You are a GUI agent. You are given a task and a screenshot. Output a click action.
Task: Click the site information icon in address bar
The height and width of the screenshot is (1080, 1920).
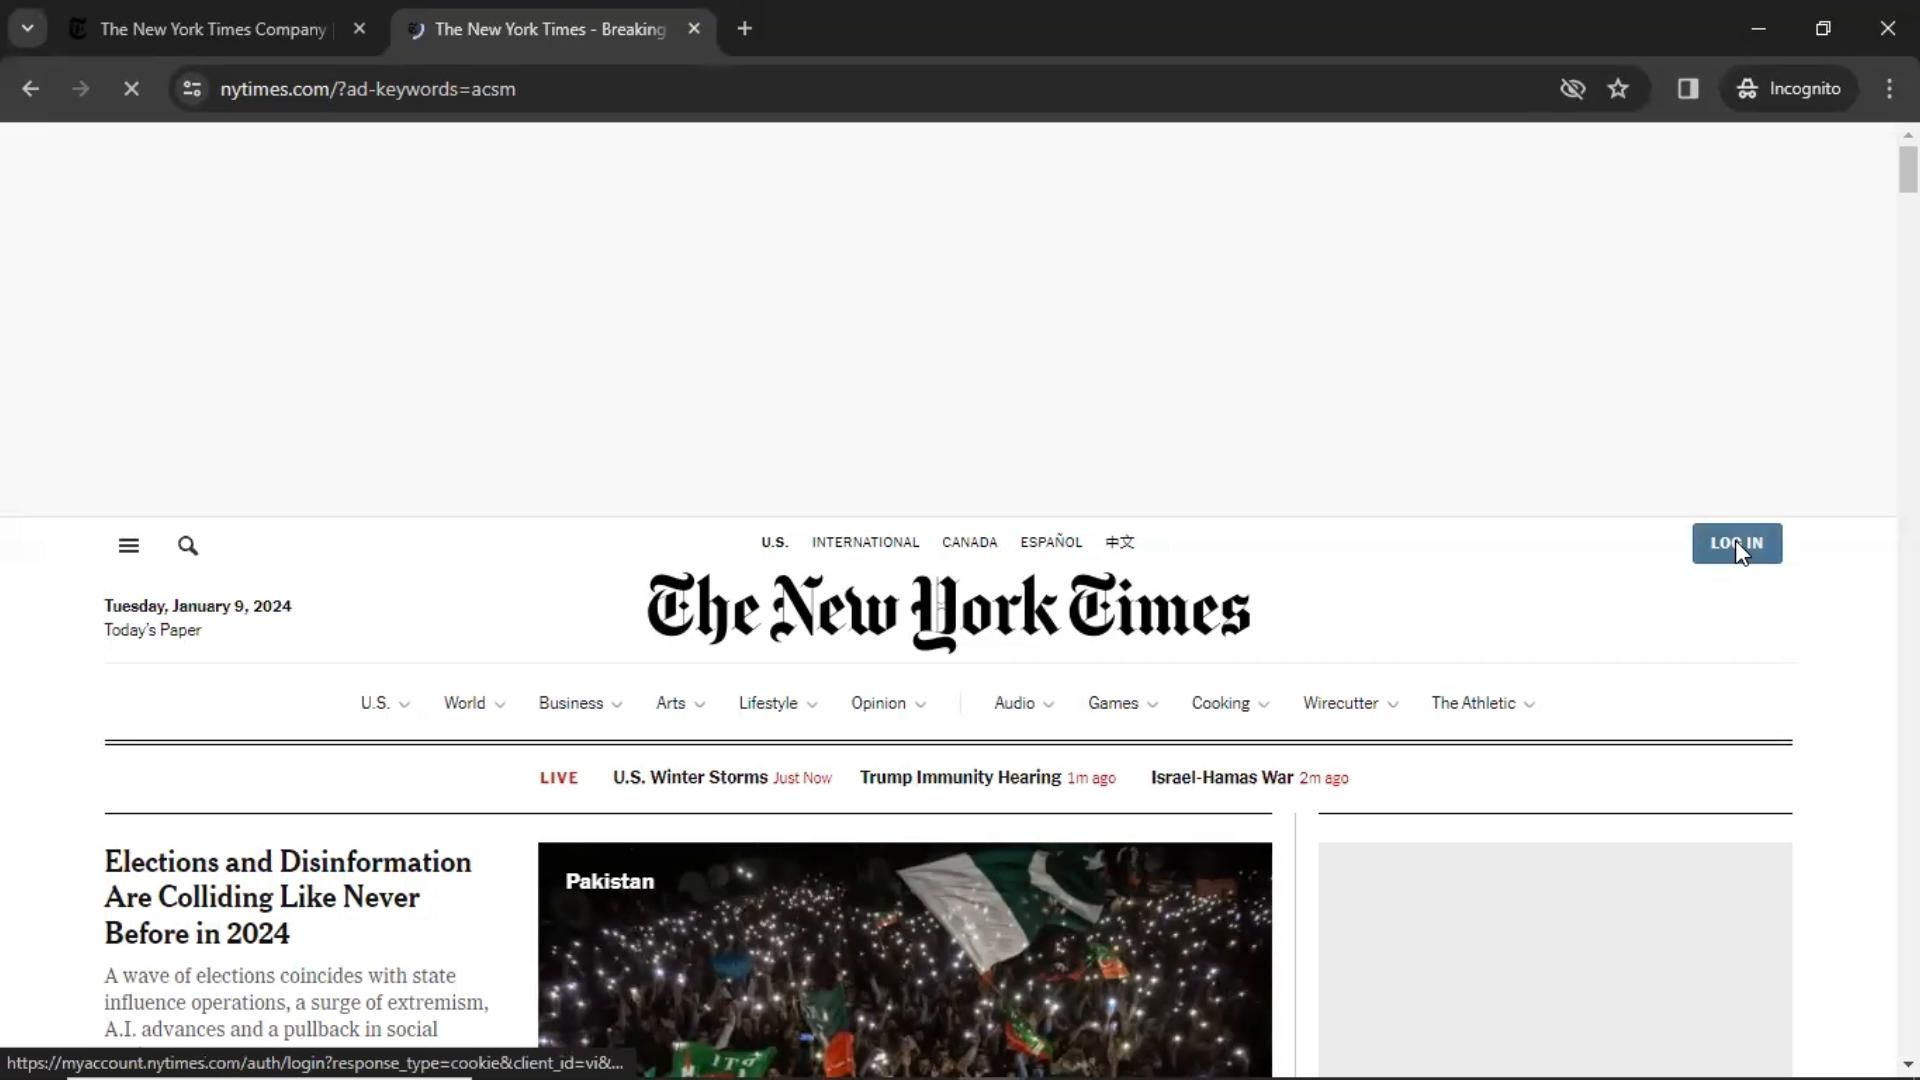coord(192,89)
